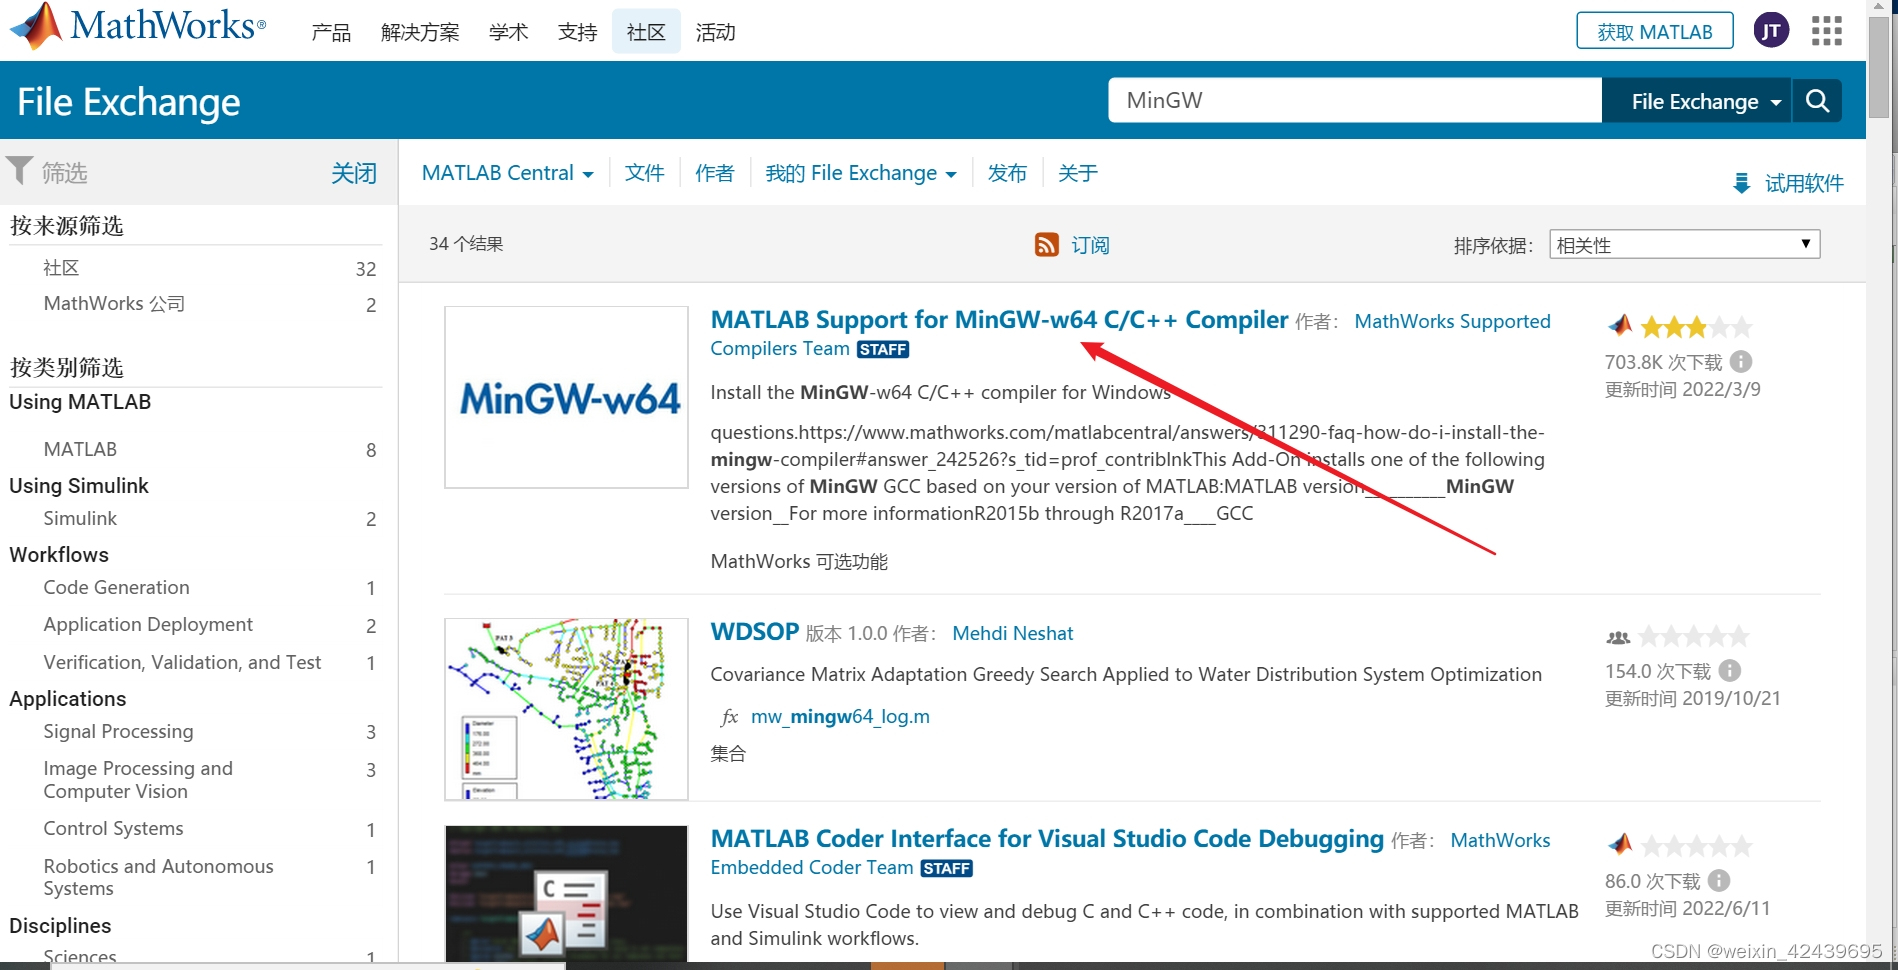Open the 学术 menu
The height and width of the screenshot is (970, 1898).
click(508, 33)
